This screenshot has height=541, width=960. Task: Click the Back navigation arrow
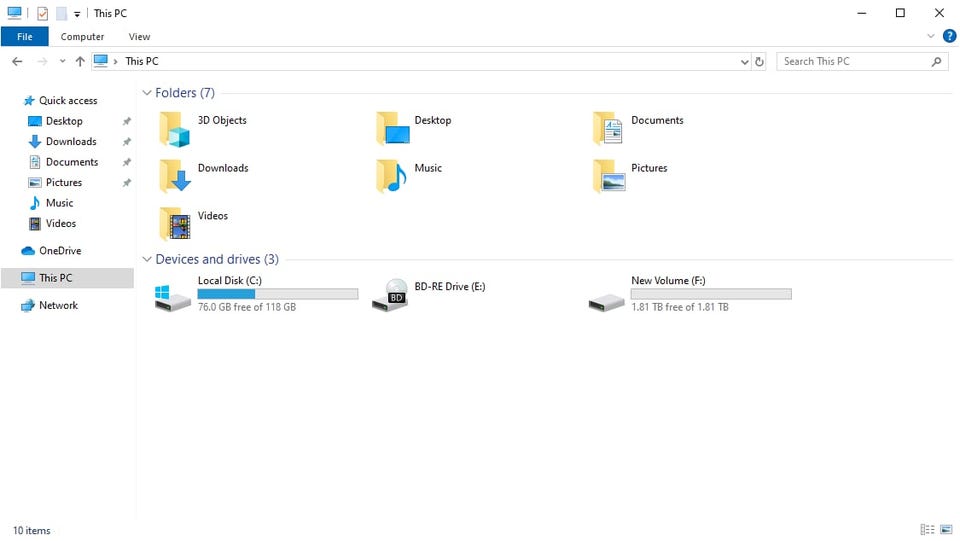pyautogui.click(x=17, y=61)
